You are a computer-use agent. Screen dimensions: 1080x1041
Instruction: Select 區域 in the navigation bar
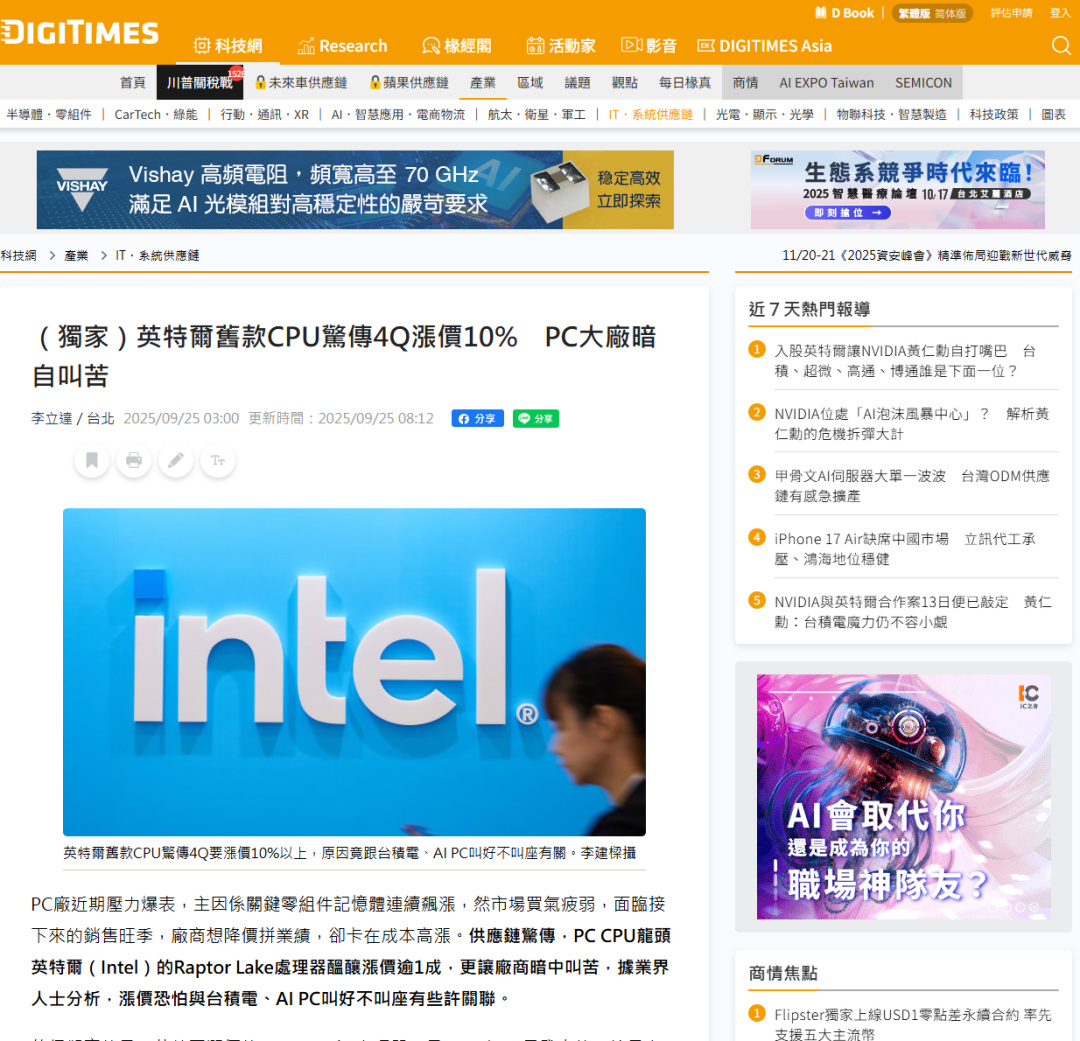click(x=530, y=83)
